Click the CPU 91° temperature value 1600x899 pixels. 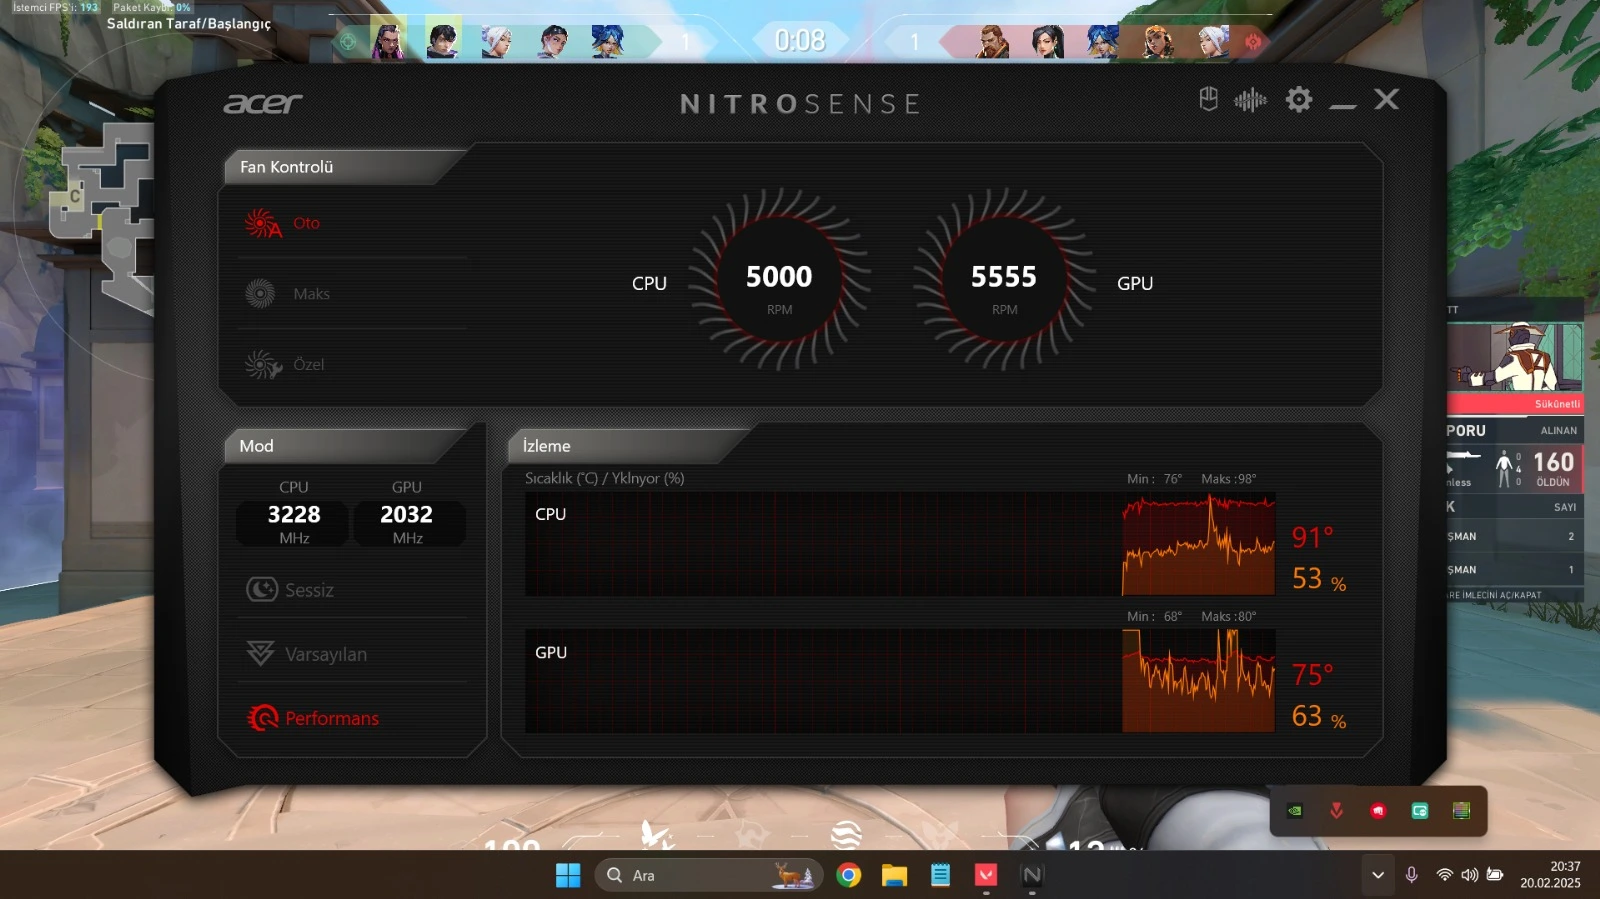(x=1312, y=537)
